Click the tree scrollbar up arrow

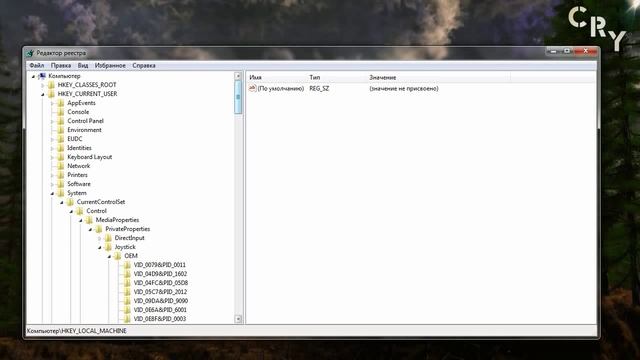coord(238,76)
